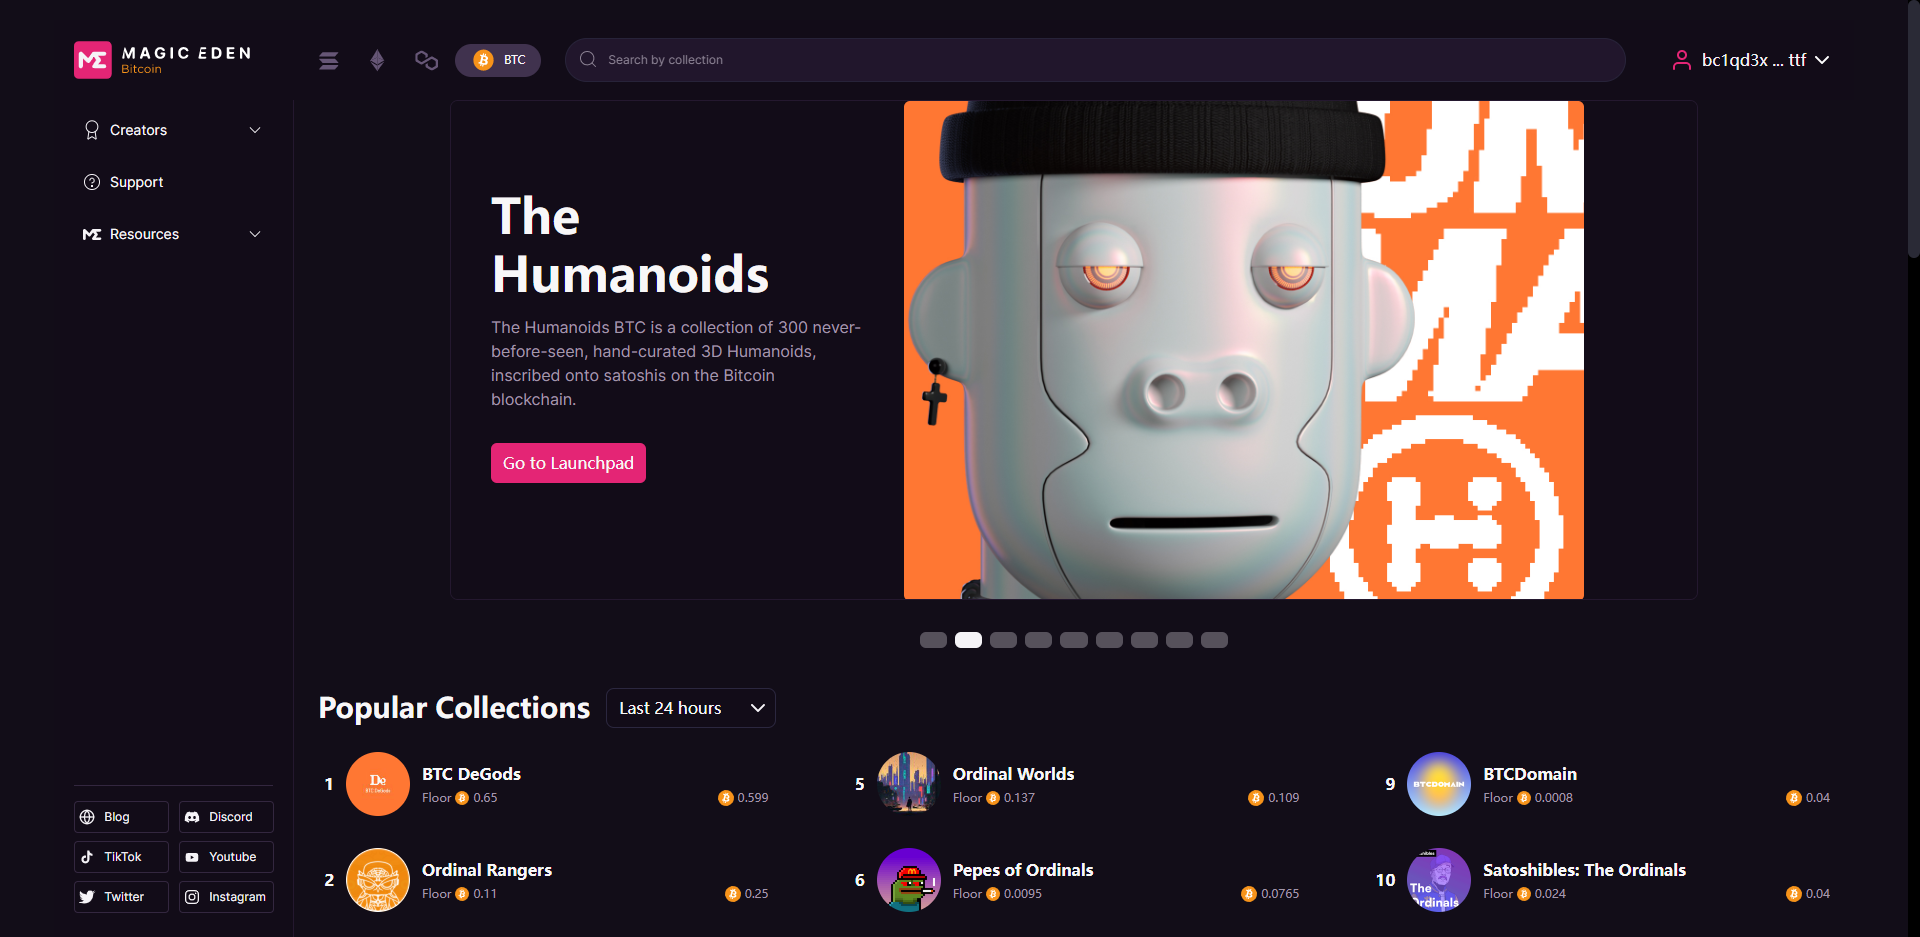Open the Last 24 hours dropdown

[x=691, y=708]
